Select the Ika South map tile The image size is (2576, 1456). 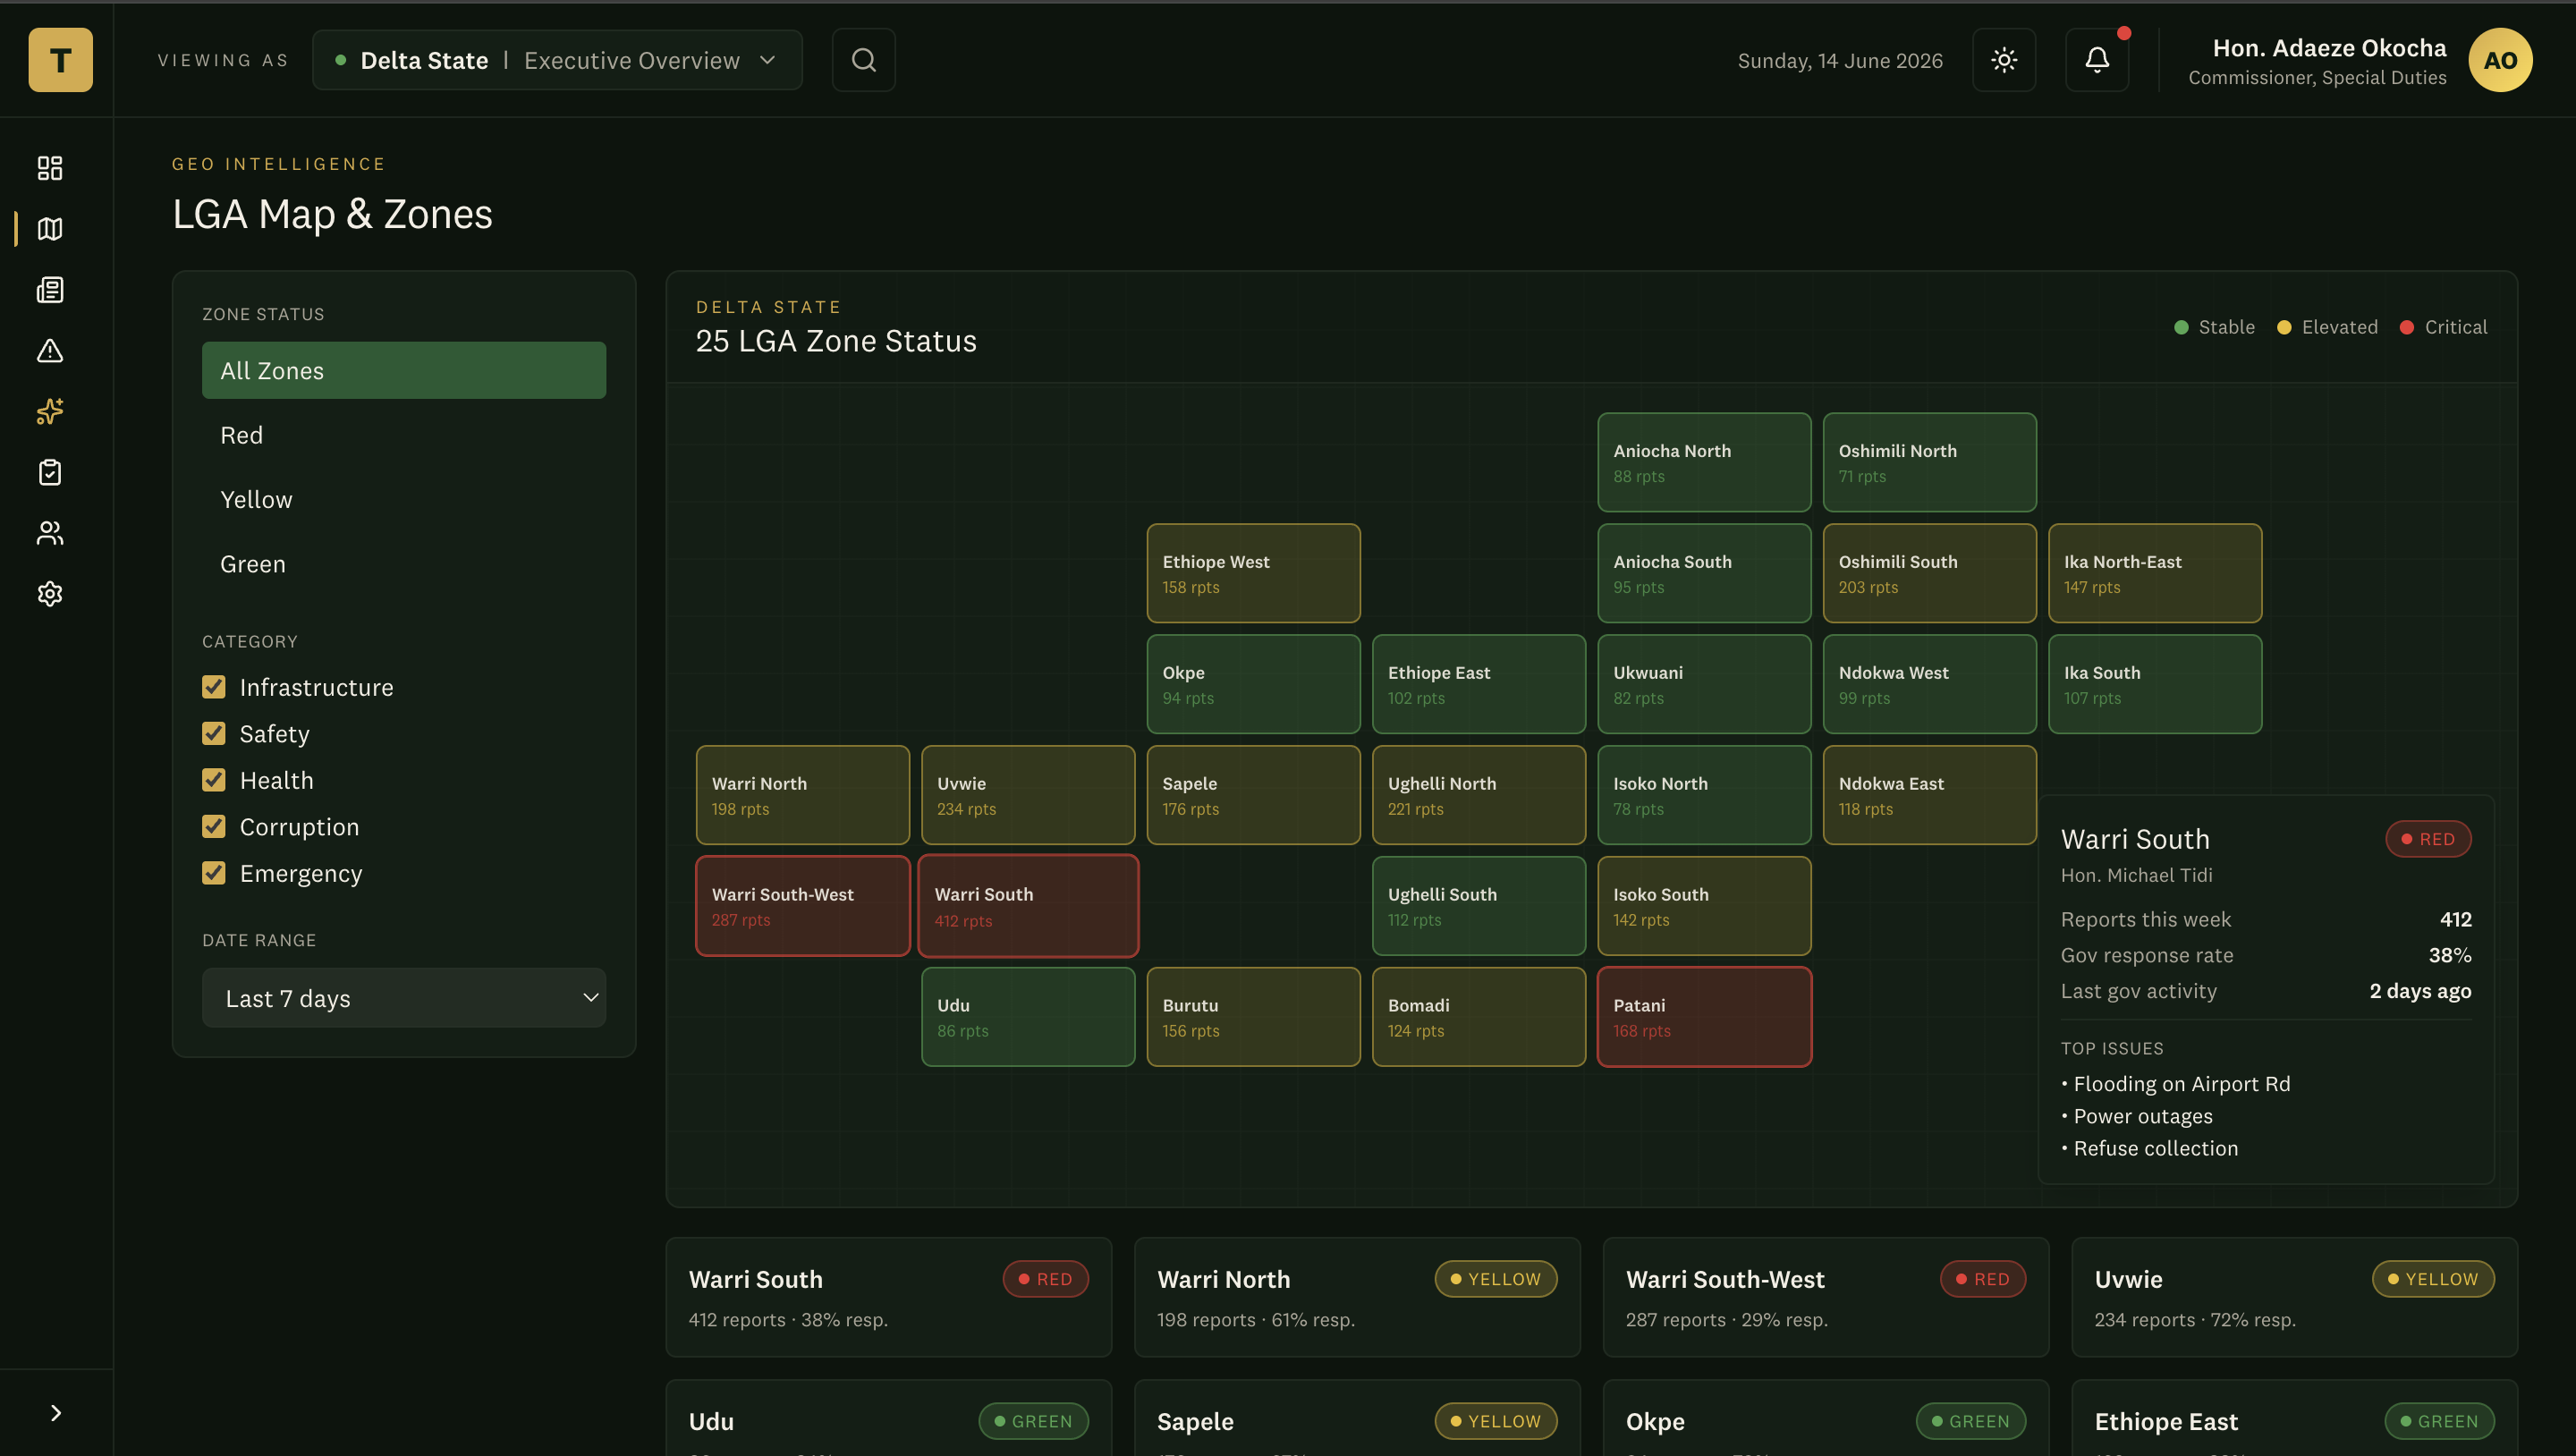pyautogui.click(x=2155, y=684)
